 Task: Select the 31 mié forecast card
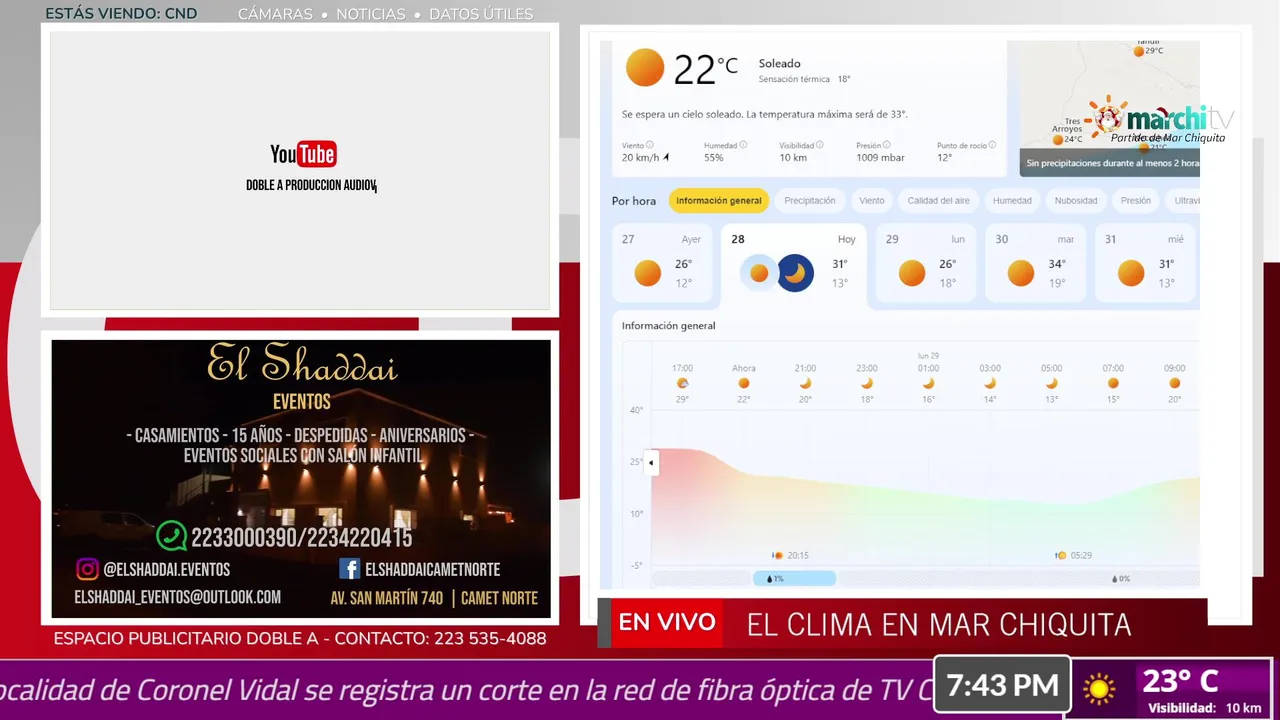click(x=1145, y=263)
